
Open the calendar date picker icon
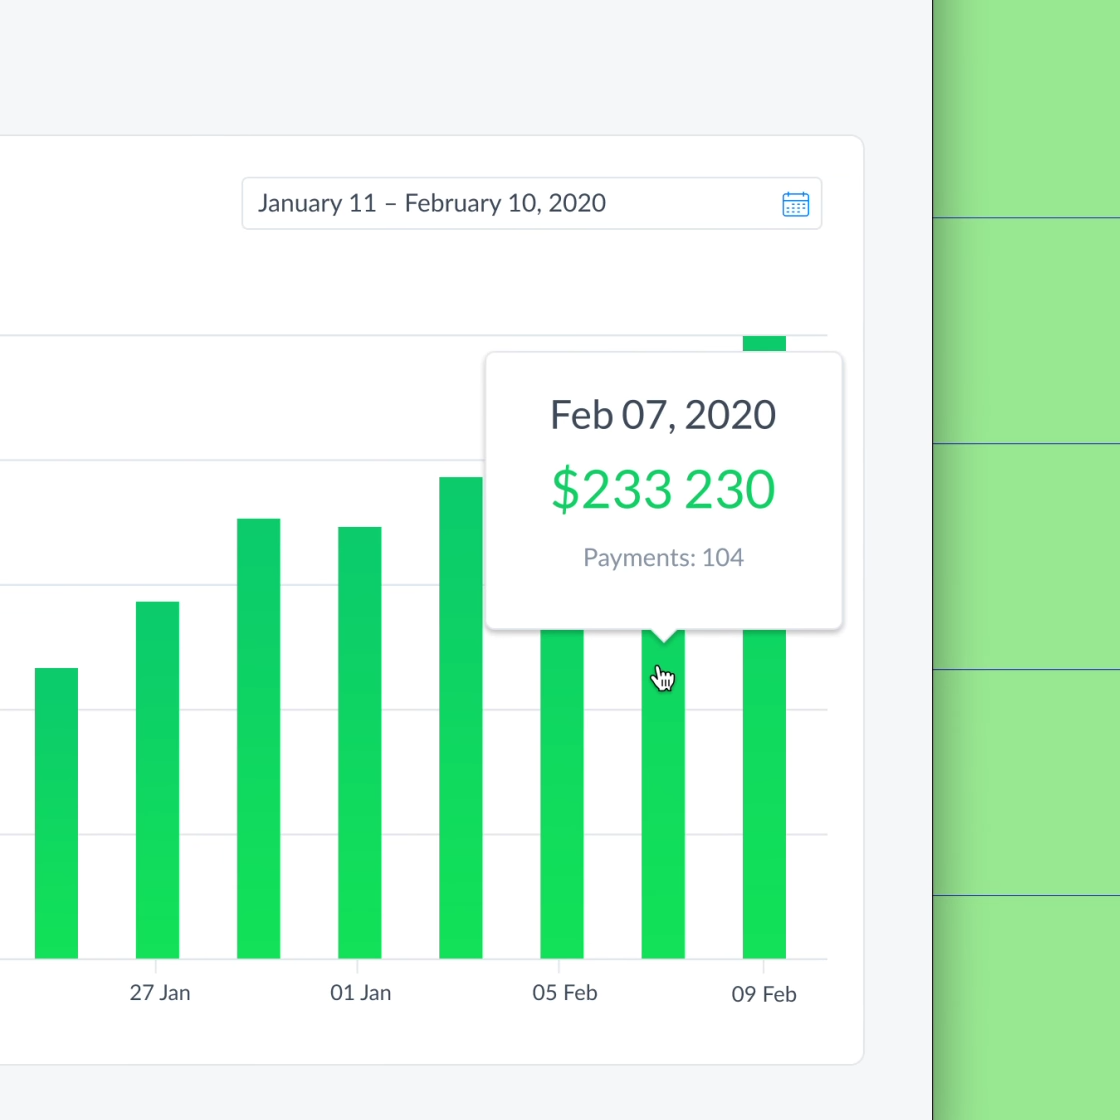(x=795, y=204)
